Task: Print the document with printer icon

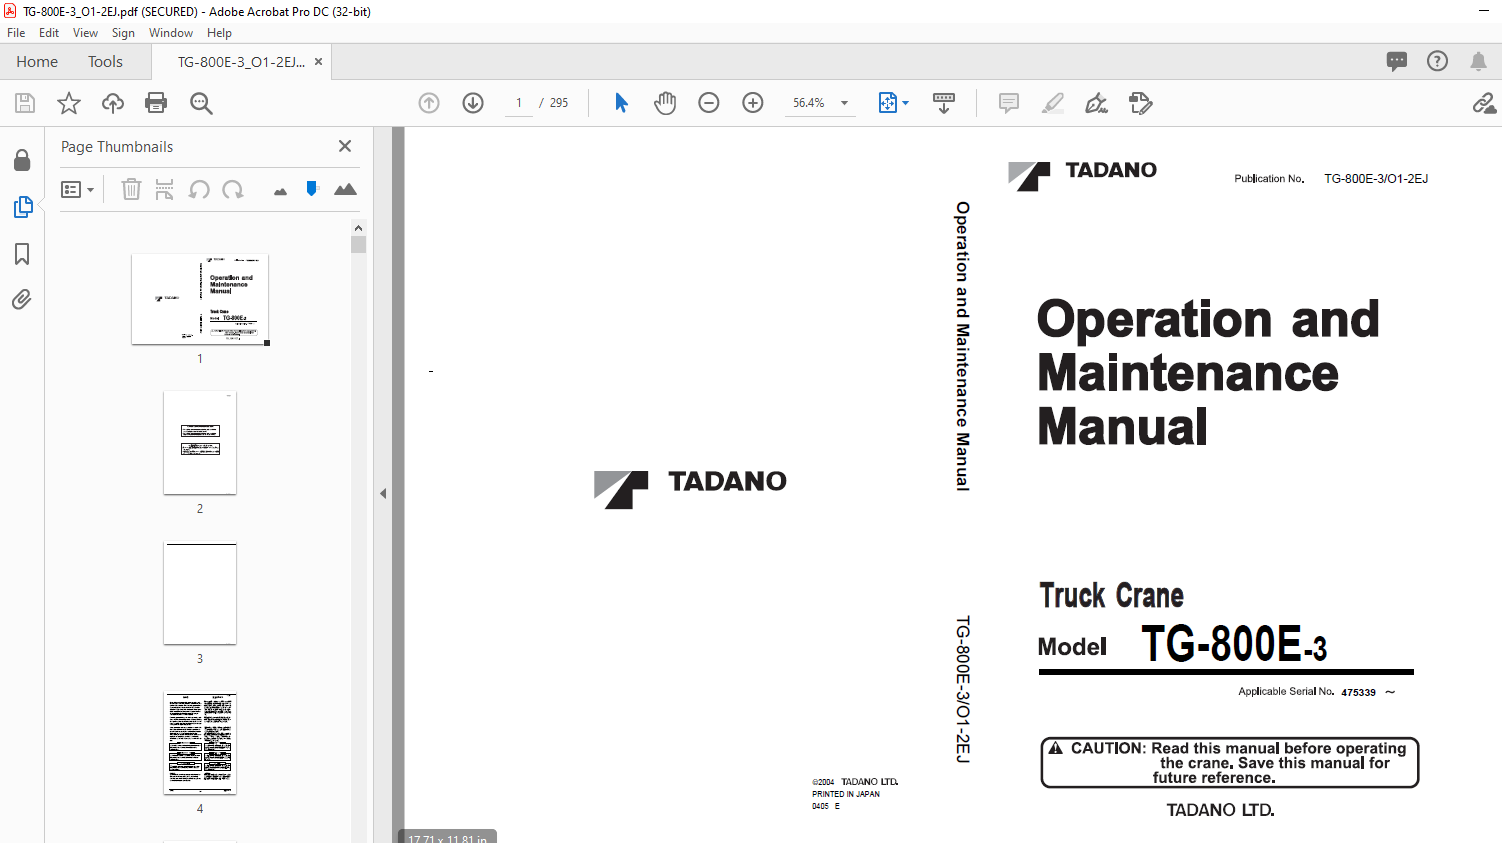Action: pyautogui.click(x=156, y=103)
